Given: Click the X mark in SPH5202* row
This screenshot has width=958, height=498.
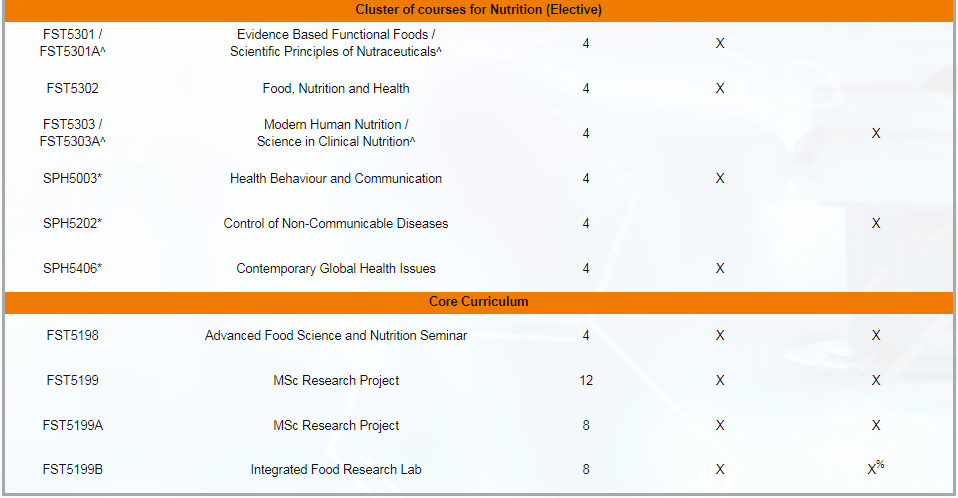Looking at the screenshot, I should tap(876, 224).
